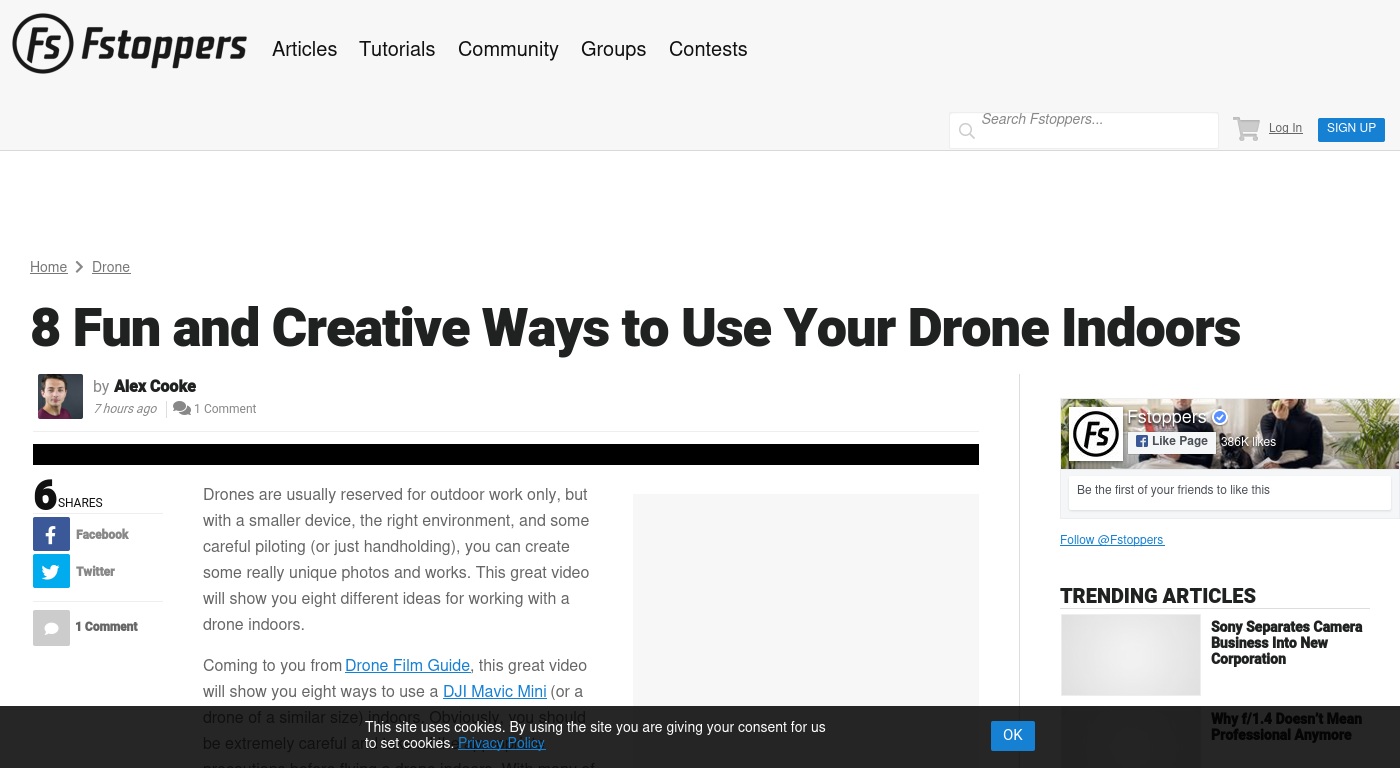Open the DJI Mavic Mini link
Image resolution: width=1400 pixels, height=768 pixels.
click(495, 691)
